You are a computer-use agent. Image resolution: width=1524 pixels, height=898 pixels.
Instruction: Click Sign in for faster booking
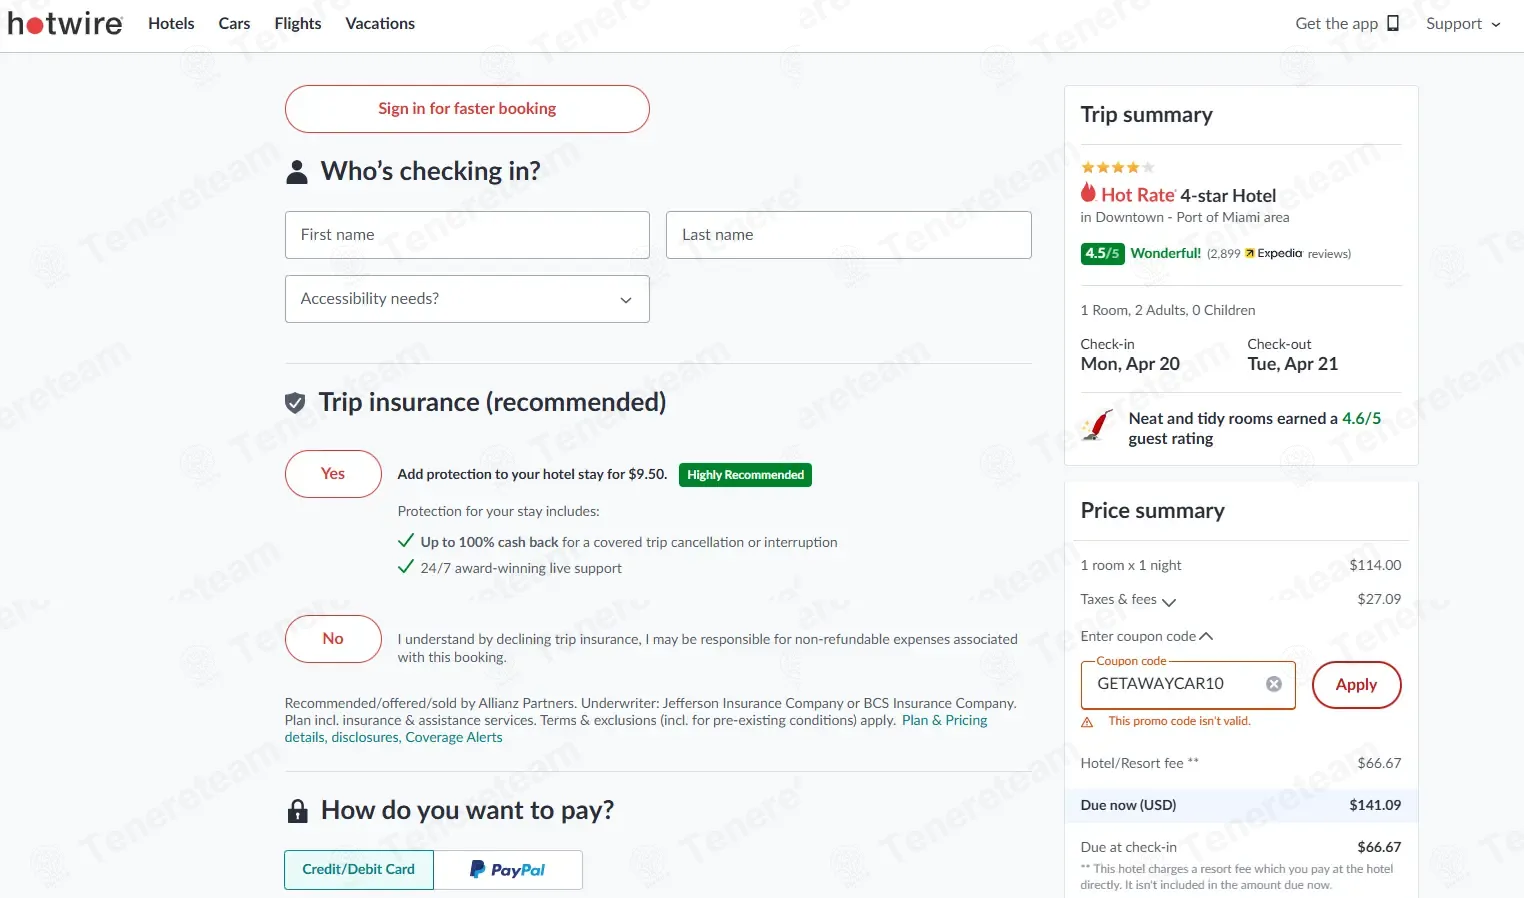(x=467, y=109)
